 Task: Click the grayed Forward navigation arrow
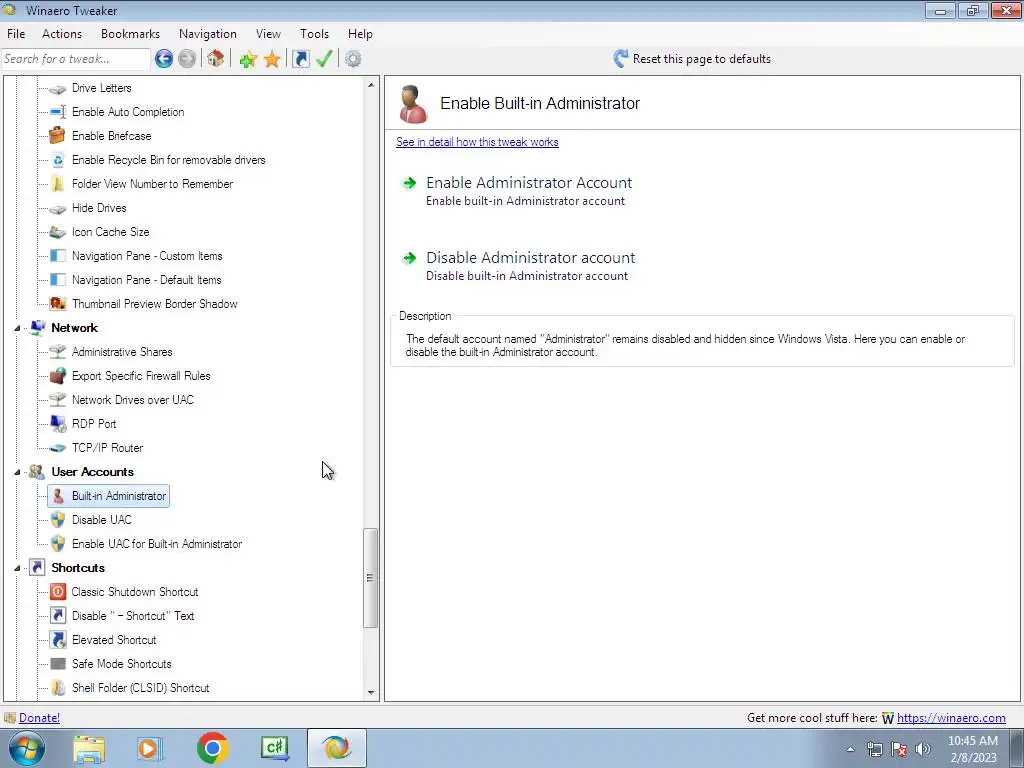point(187,59)
